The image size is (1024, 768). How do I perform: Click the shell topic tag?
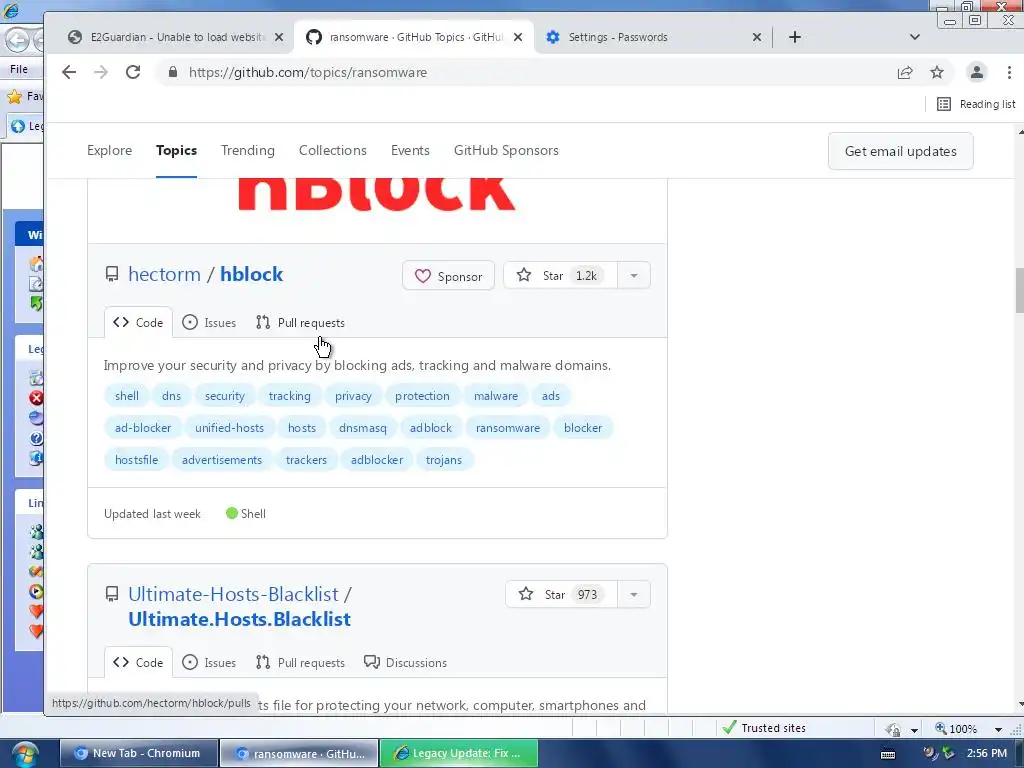click(127, 396)
